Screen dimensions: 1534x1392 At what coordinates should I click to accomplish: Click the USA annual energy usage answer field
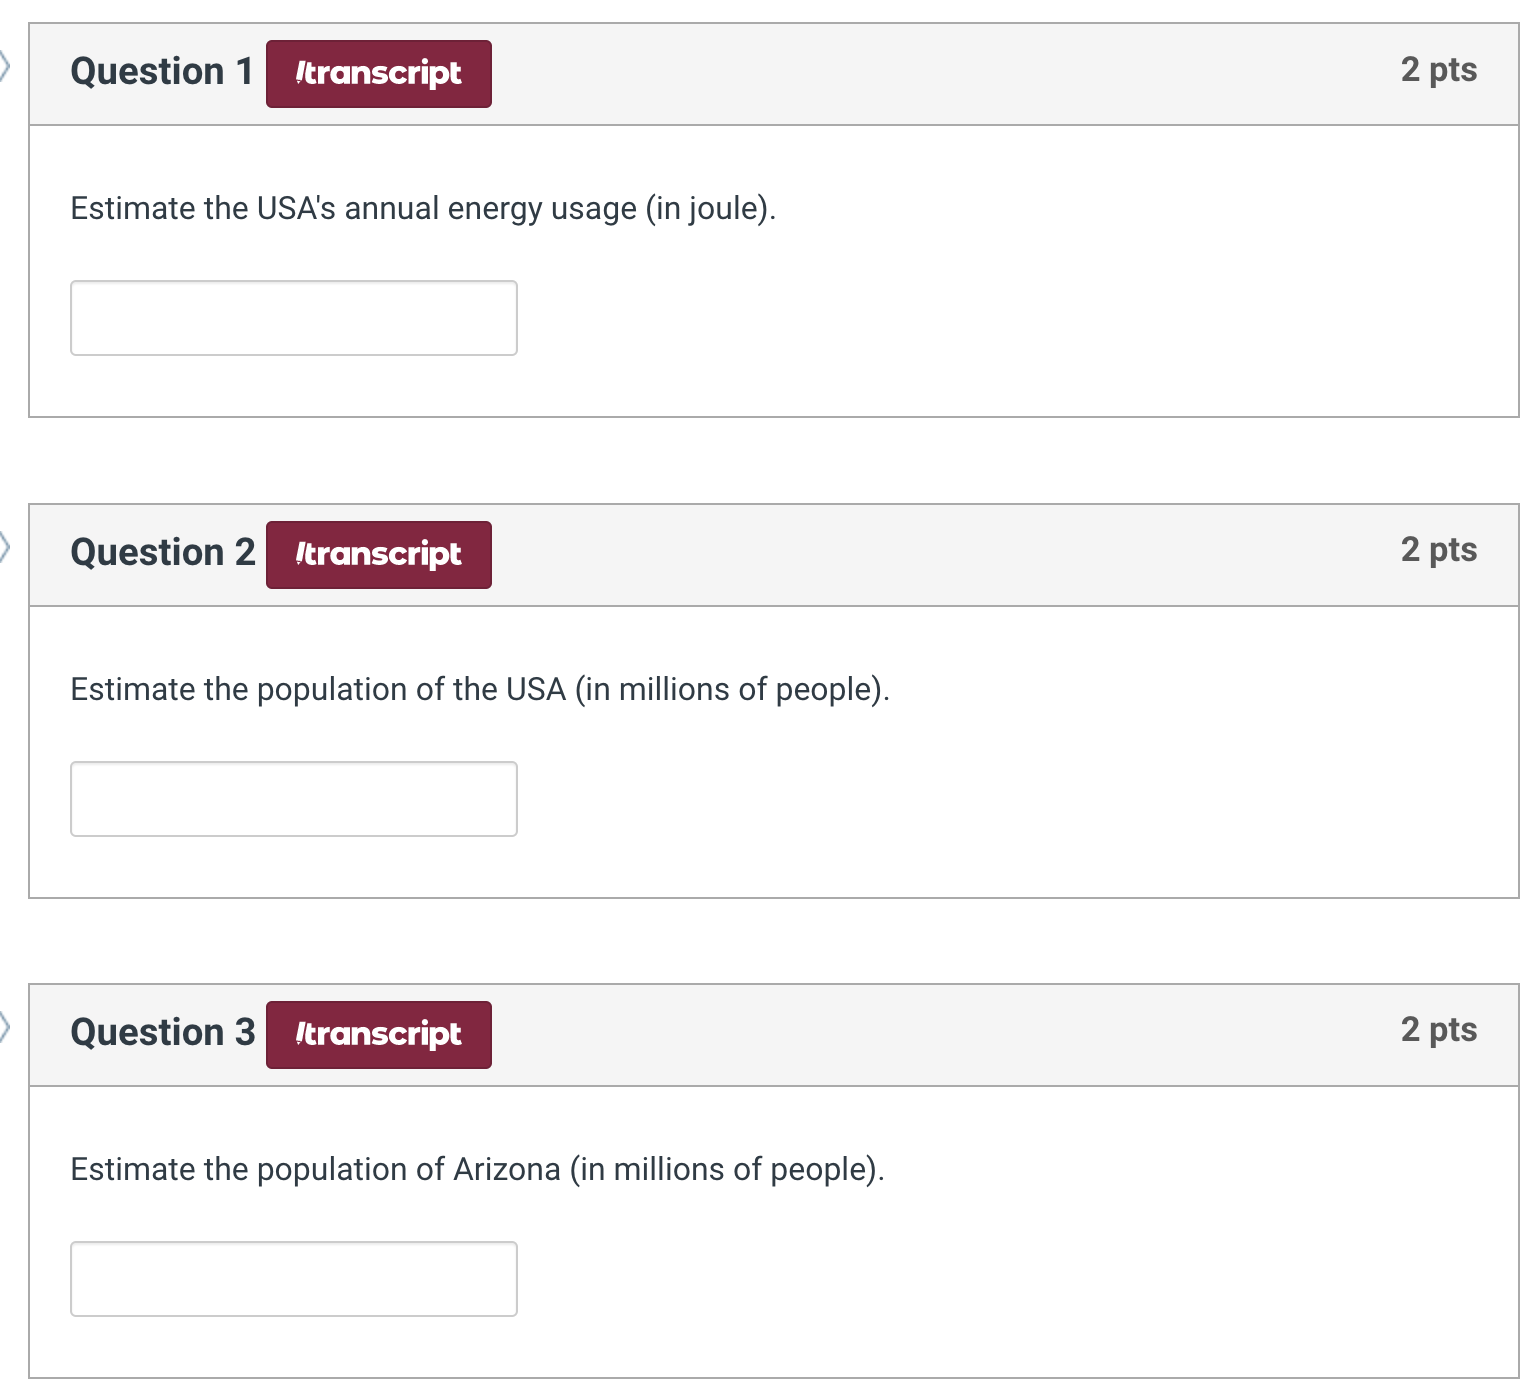coord(294,318)
